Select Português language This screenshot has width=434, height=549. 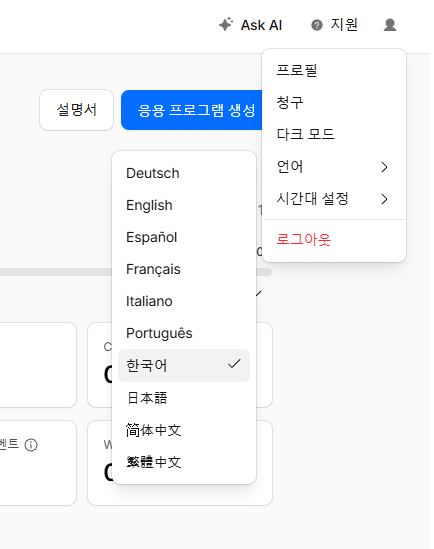[184, 333]
